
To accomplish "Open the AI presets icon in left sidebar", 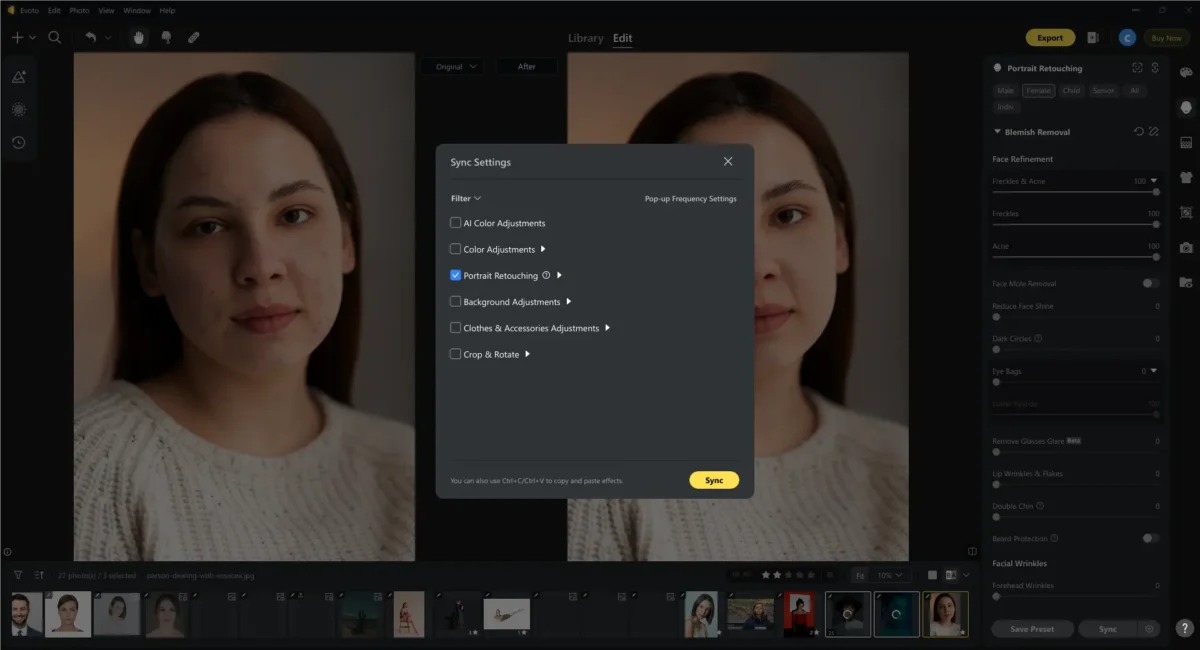I will [19, 77].
